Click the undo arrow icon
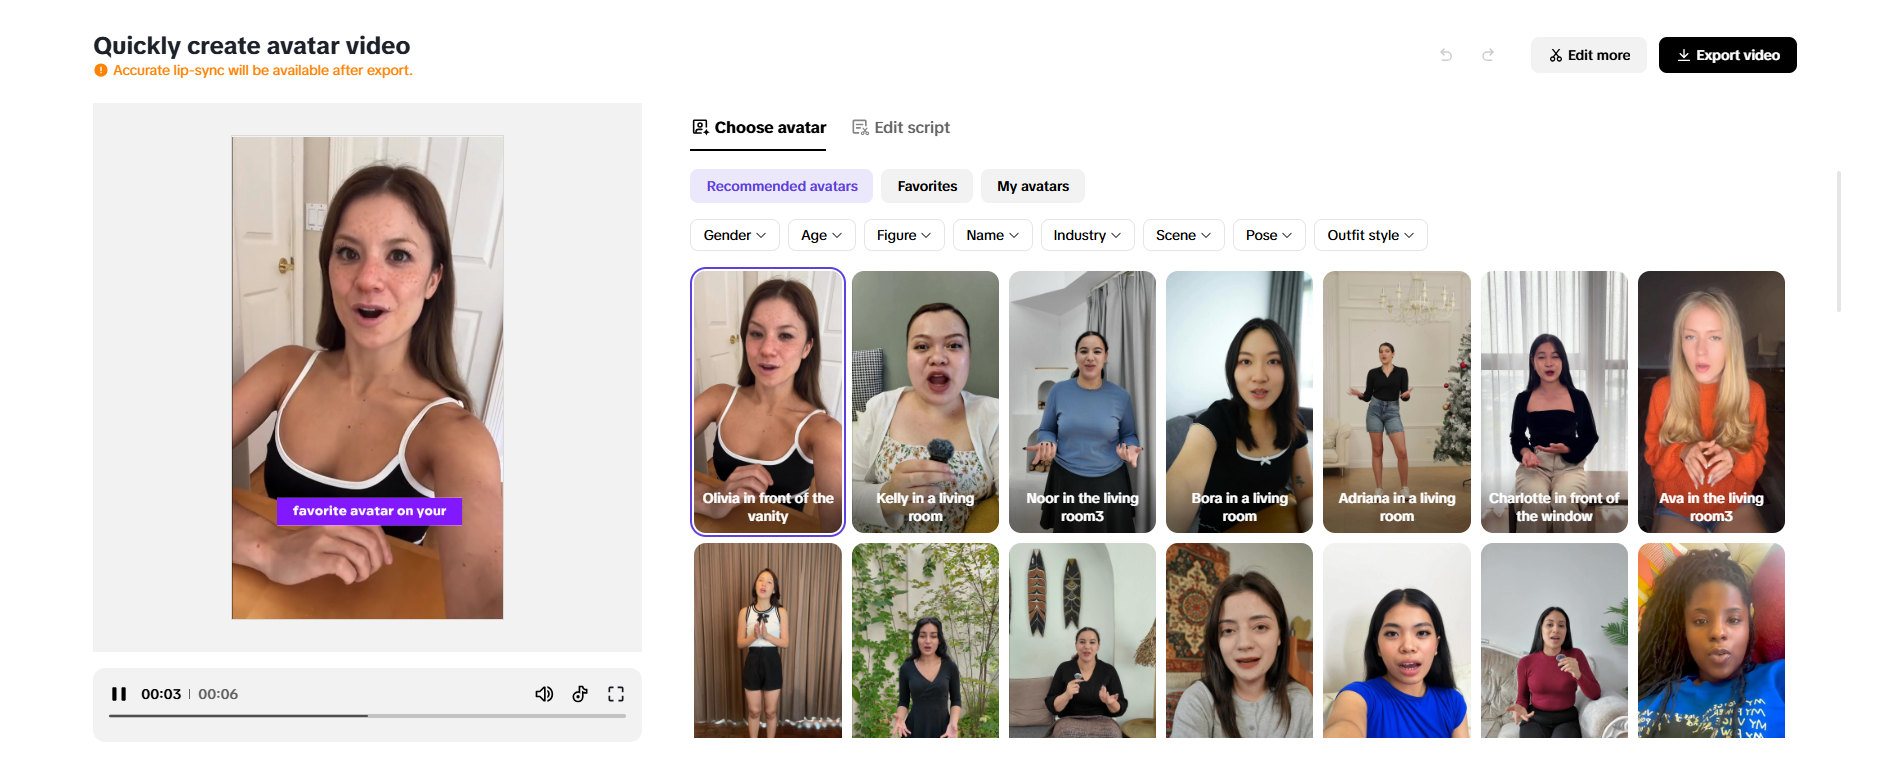Image resolution: width=1887 pixels, height=762 pixels. (1446, 55)
